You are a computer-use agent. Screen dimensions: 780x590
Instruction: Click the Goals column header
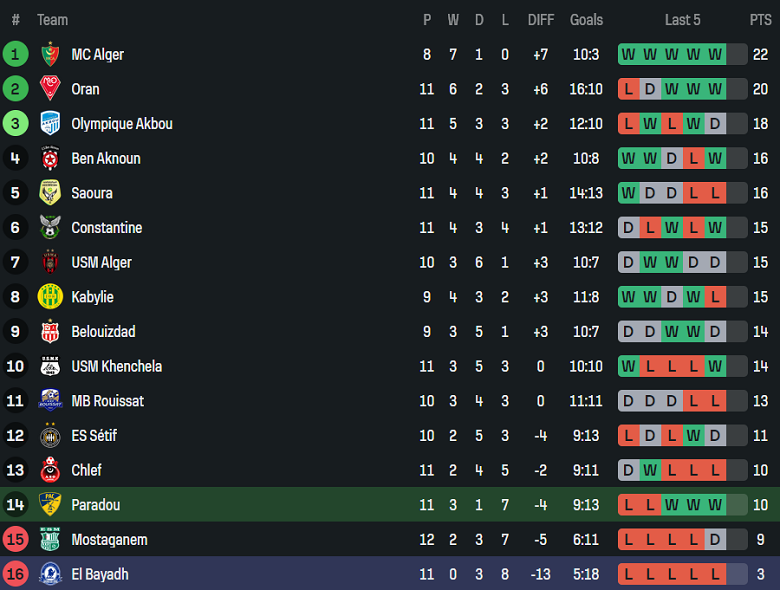(x=587, y=19)
